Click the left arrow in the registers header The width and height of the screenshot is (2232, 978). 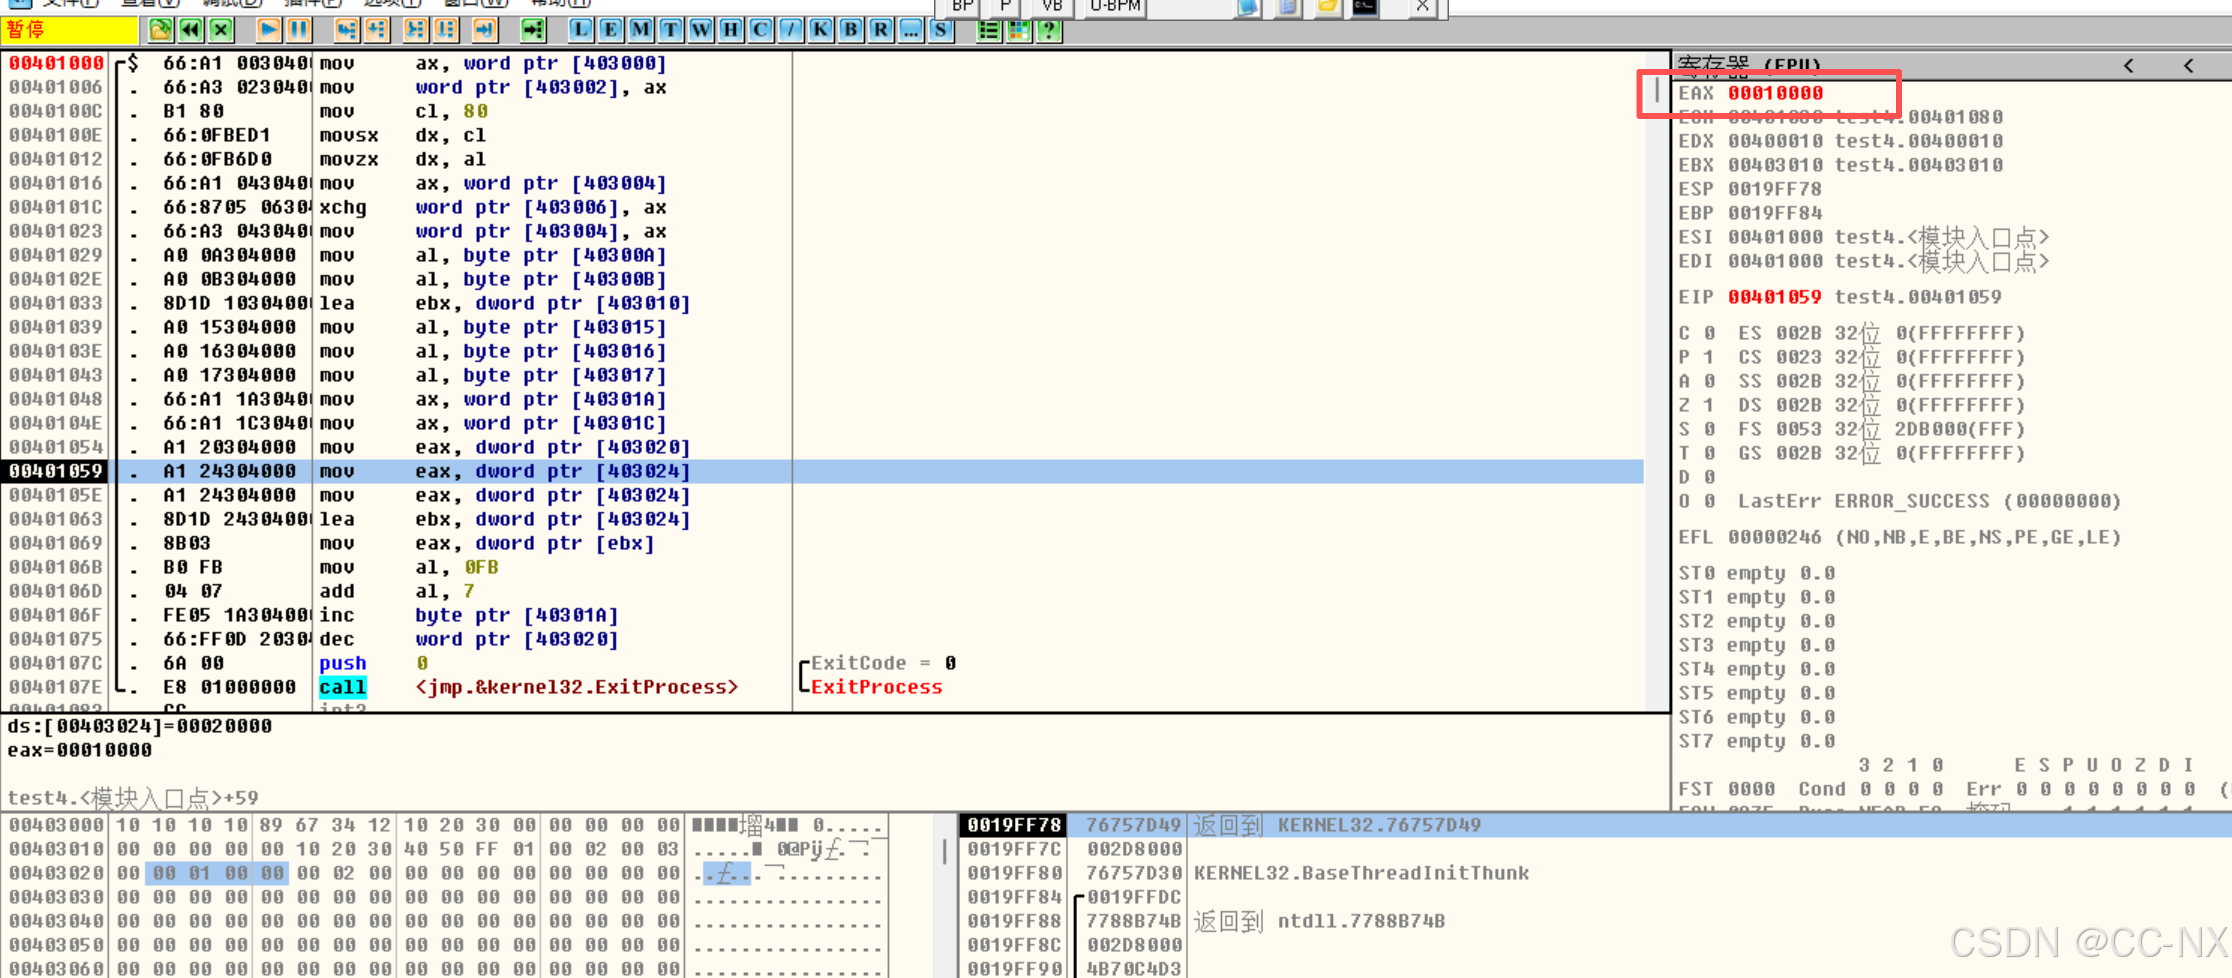click(x=2129, y=66)
